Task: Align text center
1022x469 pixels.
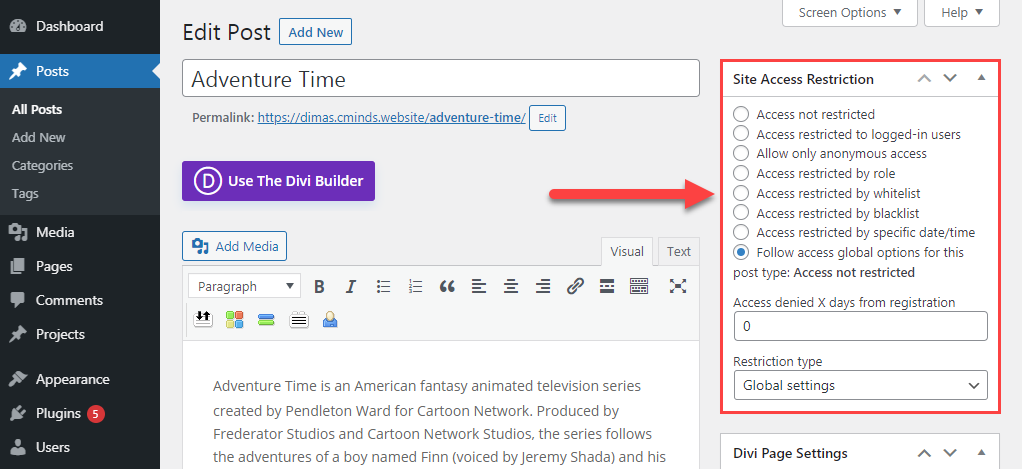Action: point(511,286)
